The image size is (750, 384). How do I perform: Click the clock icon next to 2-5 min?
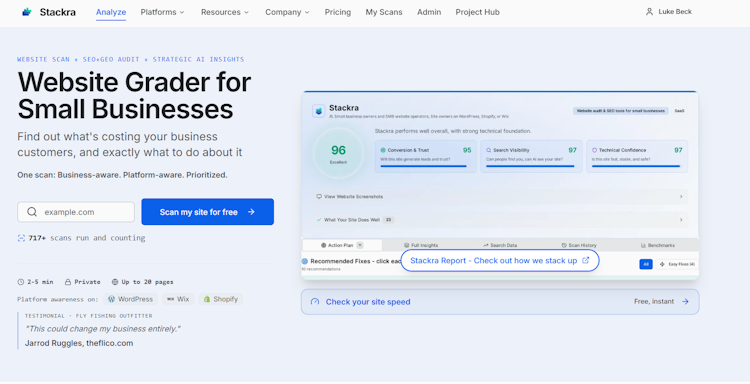tap(21, 282)
